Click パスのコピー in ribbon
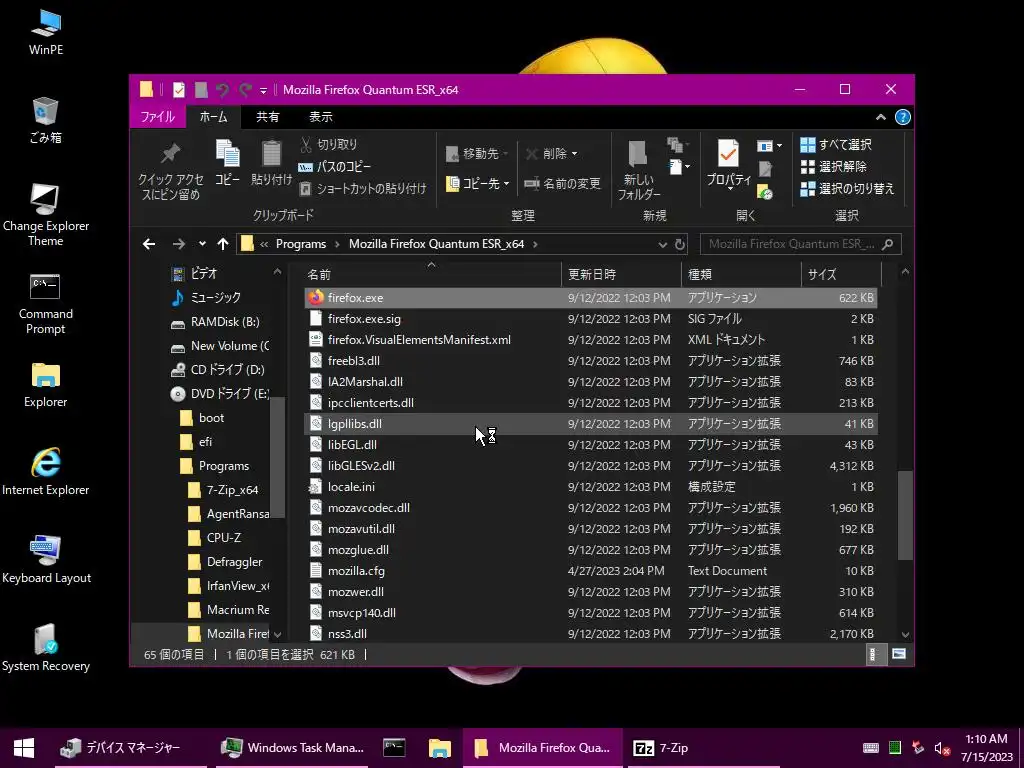Image resolution: width=1024 pixels, height=768 pixels. click(x=334, y=167)
